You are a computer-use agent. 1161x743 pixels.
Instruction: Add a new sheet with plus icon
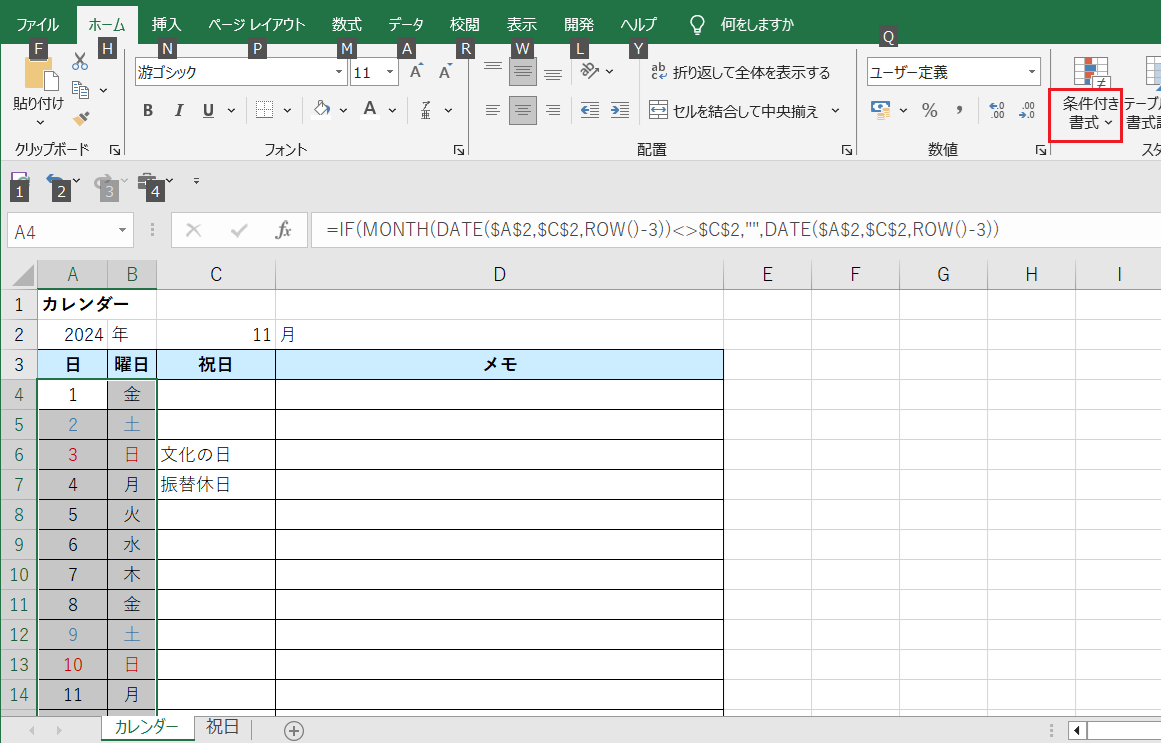point(294,730)
